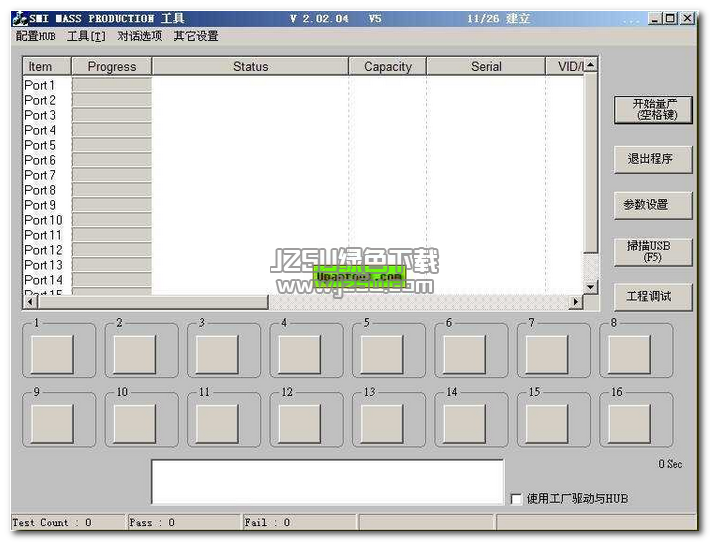Click the Fail : 0 status field
The image size is (710, 542).
point(300,522)
